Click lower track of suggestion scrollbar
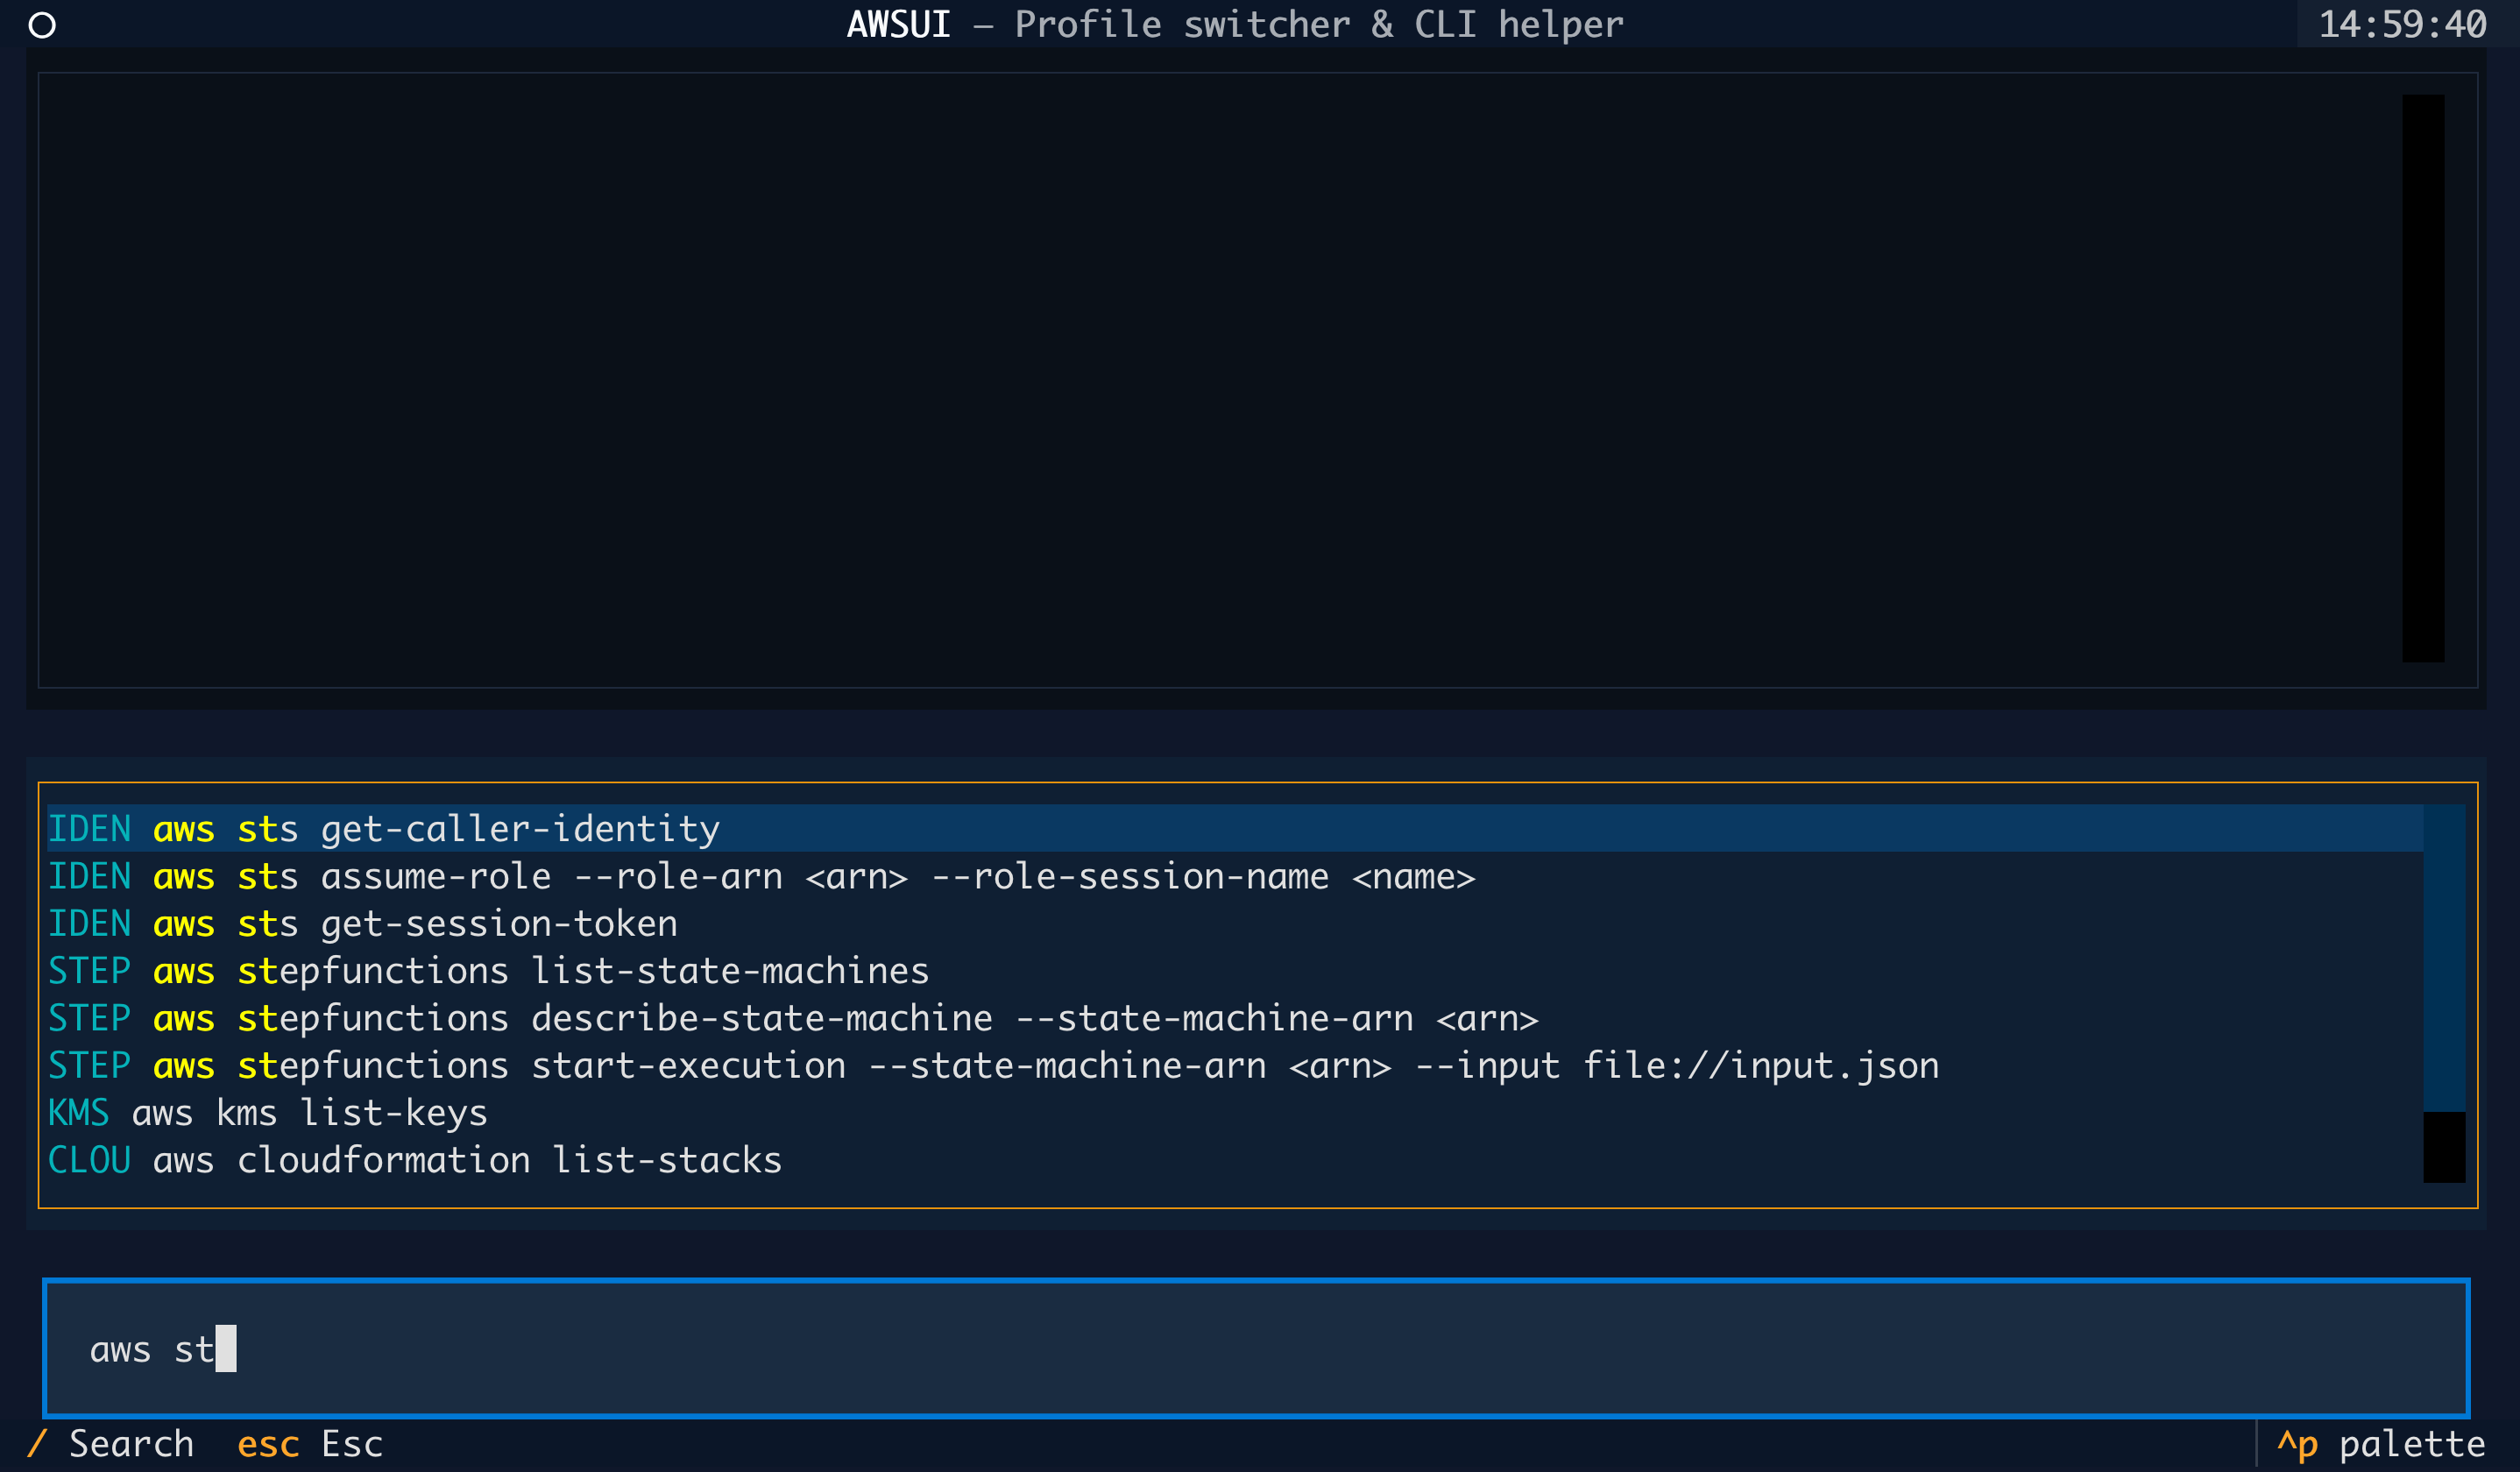Screen dimensions: 2520x1472 2444,1147
